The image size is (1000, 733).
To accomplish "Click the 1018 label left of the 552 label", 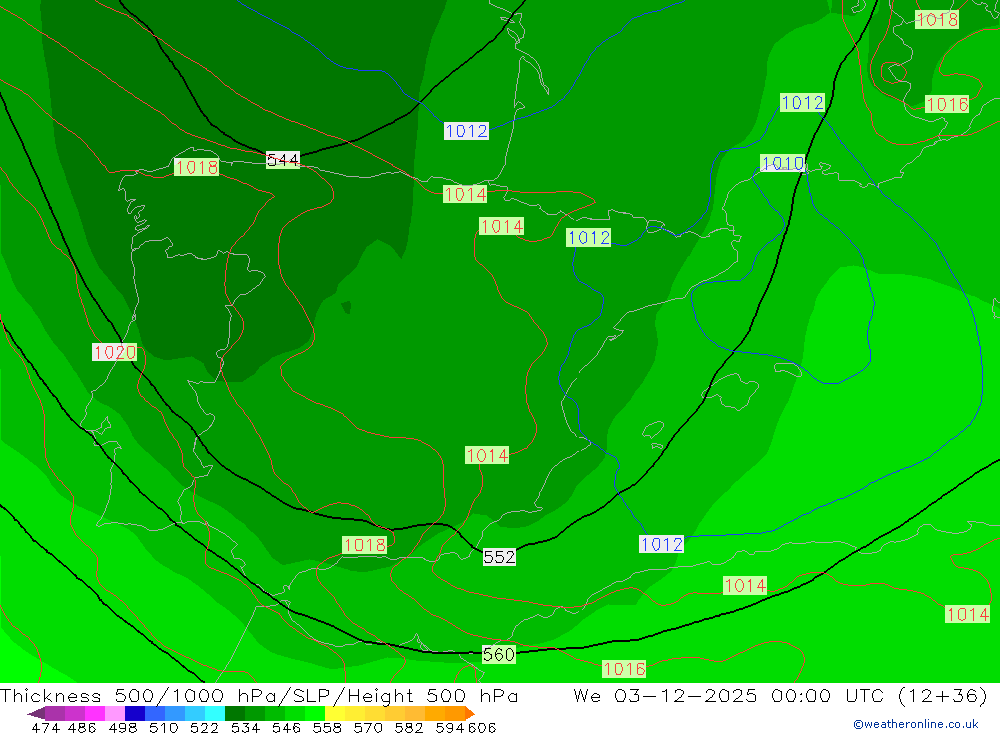I will coord(365,545).
